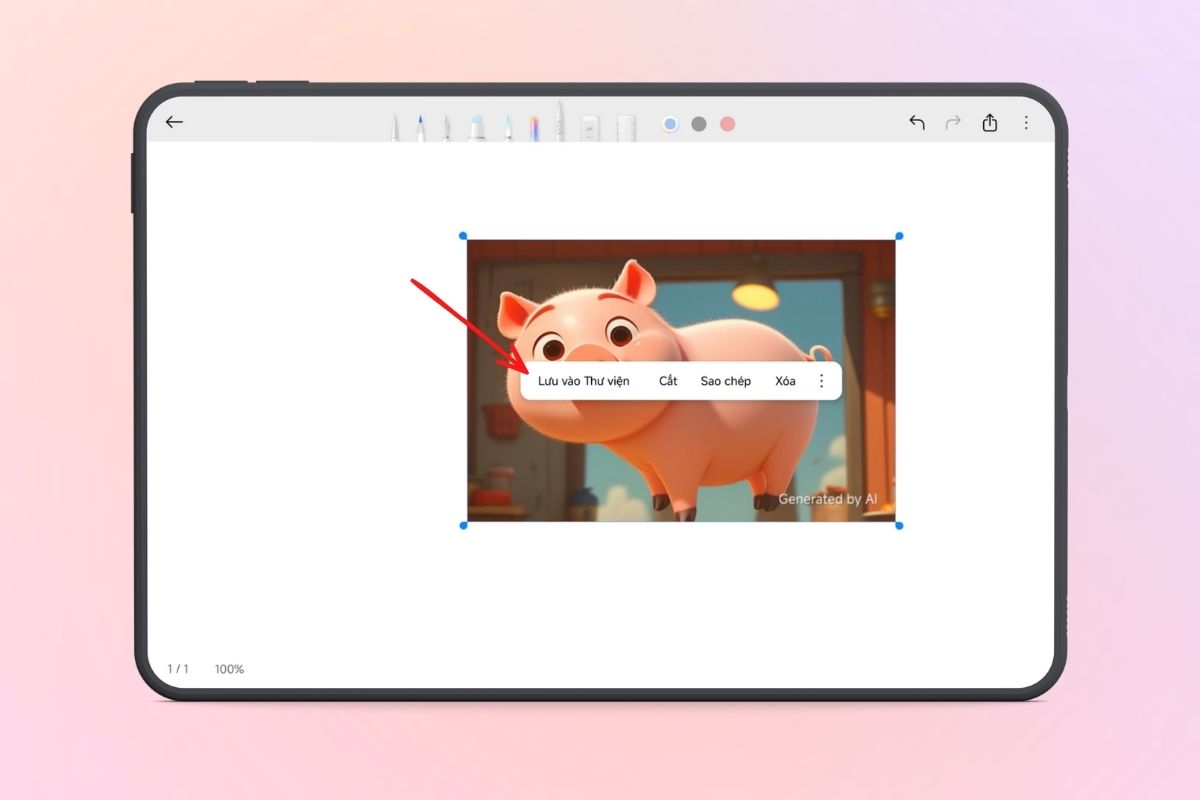The height and width of the screenshot is (800, 1200).
Task: Choose 'Lưu vào Thư viện' option
Action: (584, 381)
